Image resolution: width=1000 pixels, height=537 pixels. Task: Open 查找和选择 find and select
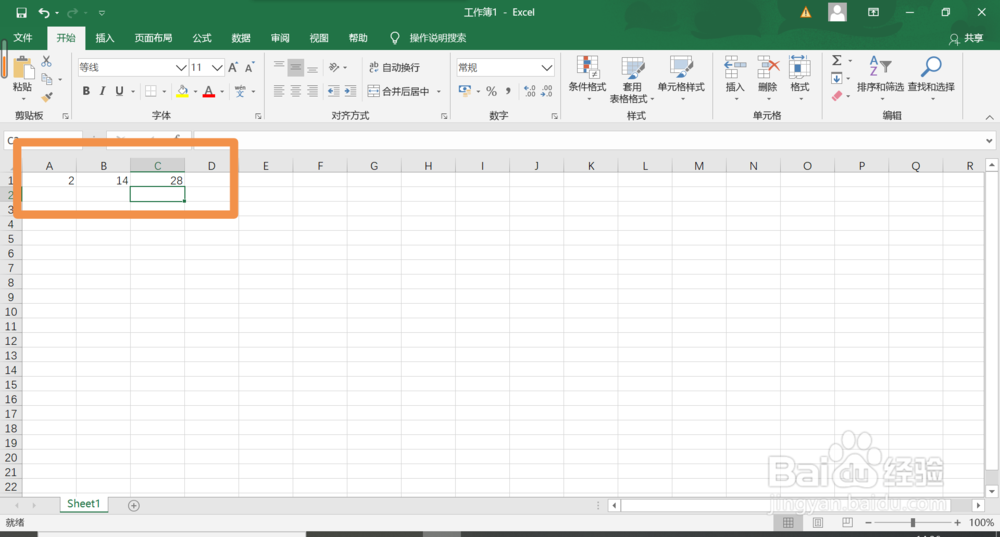pyautogui.click(x=931, y=78)
